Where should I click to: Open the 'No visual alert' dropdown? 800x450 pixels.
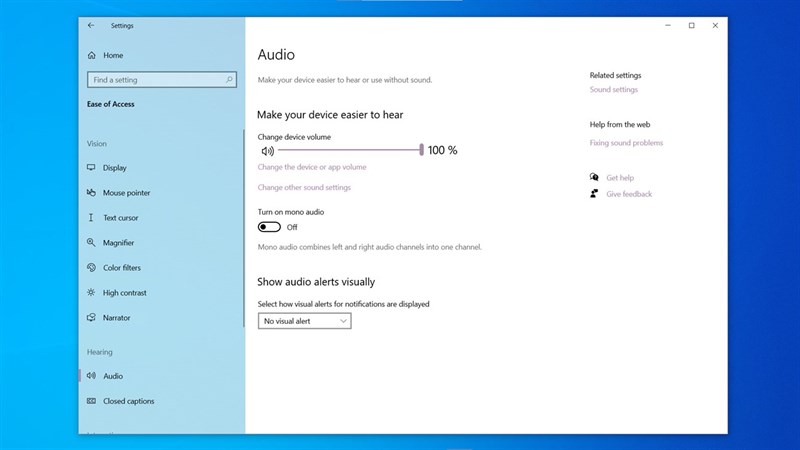(x=305, y=321)
